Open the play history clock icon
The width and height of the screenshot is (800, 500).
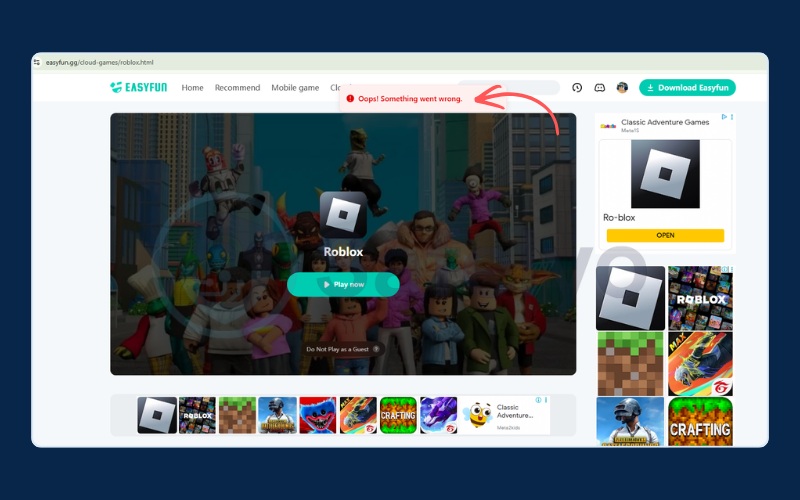tap(577, 88)
